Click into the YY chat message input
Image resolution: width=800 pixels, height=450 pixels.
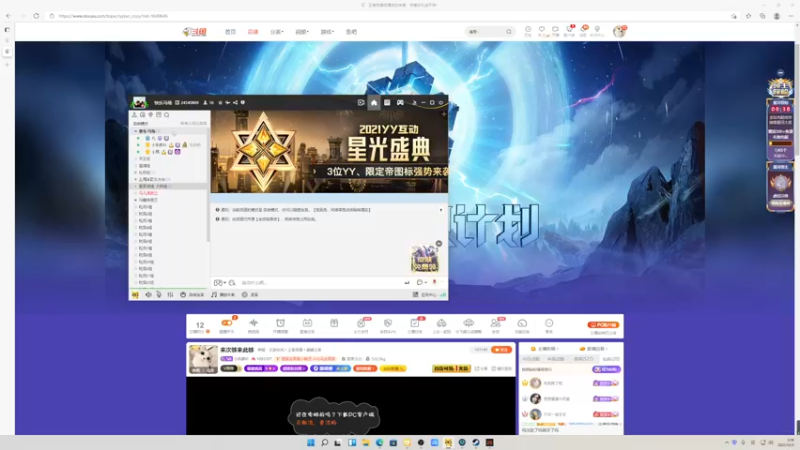click(321, 283)
